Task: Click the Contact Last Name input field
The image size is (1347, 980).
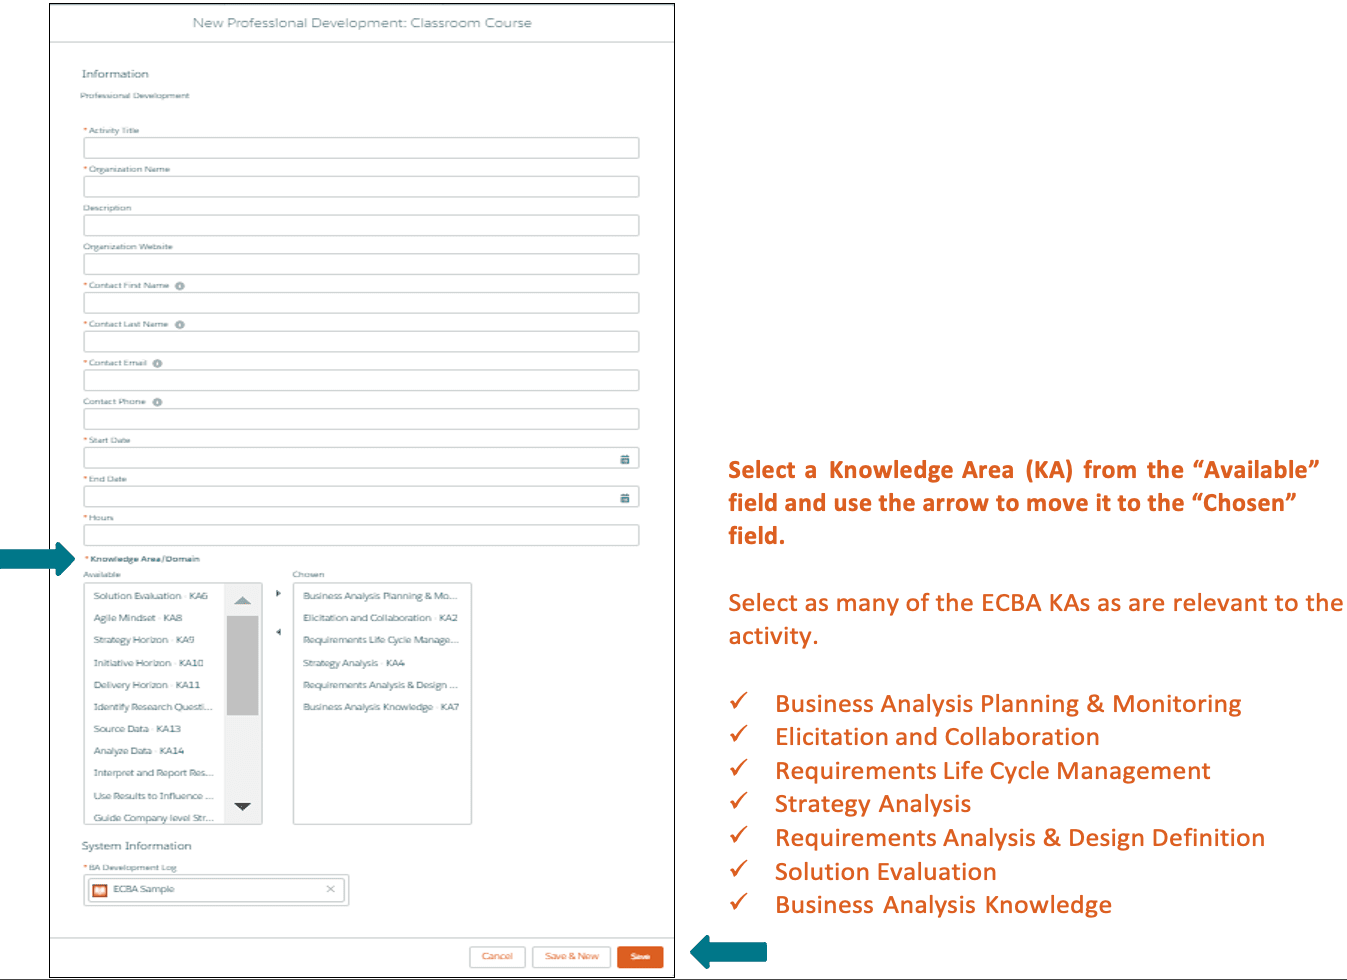Action: point(361,342)
